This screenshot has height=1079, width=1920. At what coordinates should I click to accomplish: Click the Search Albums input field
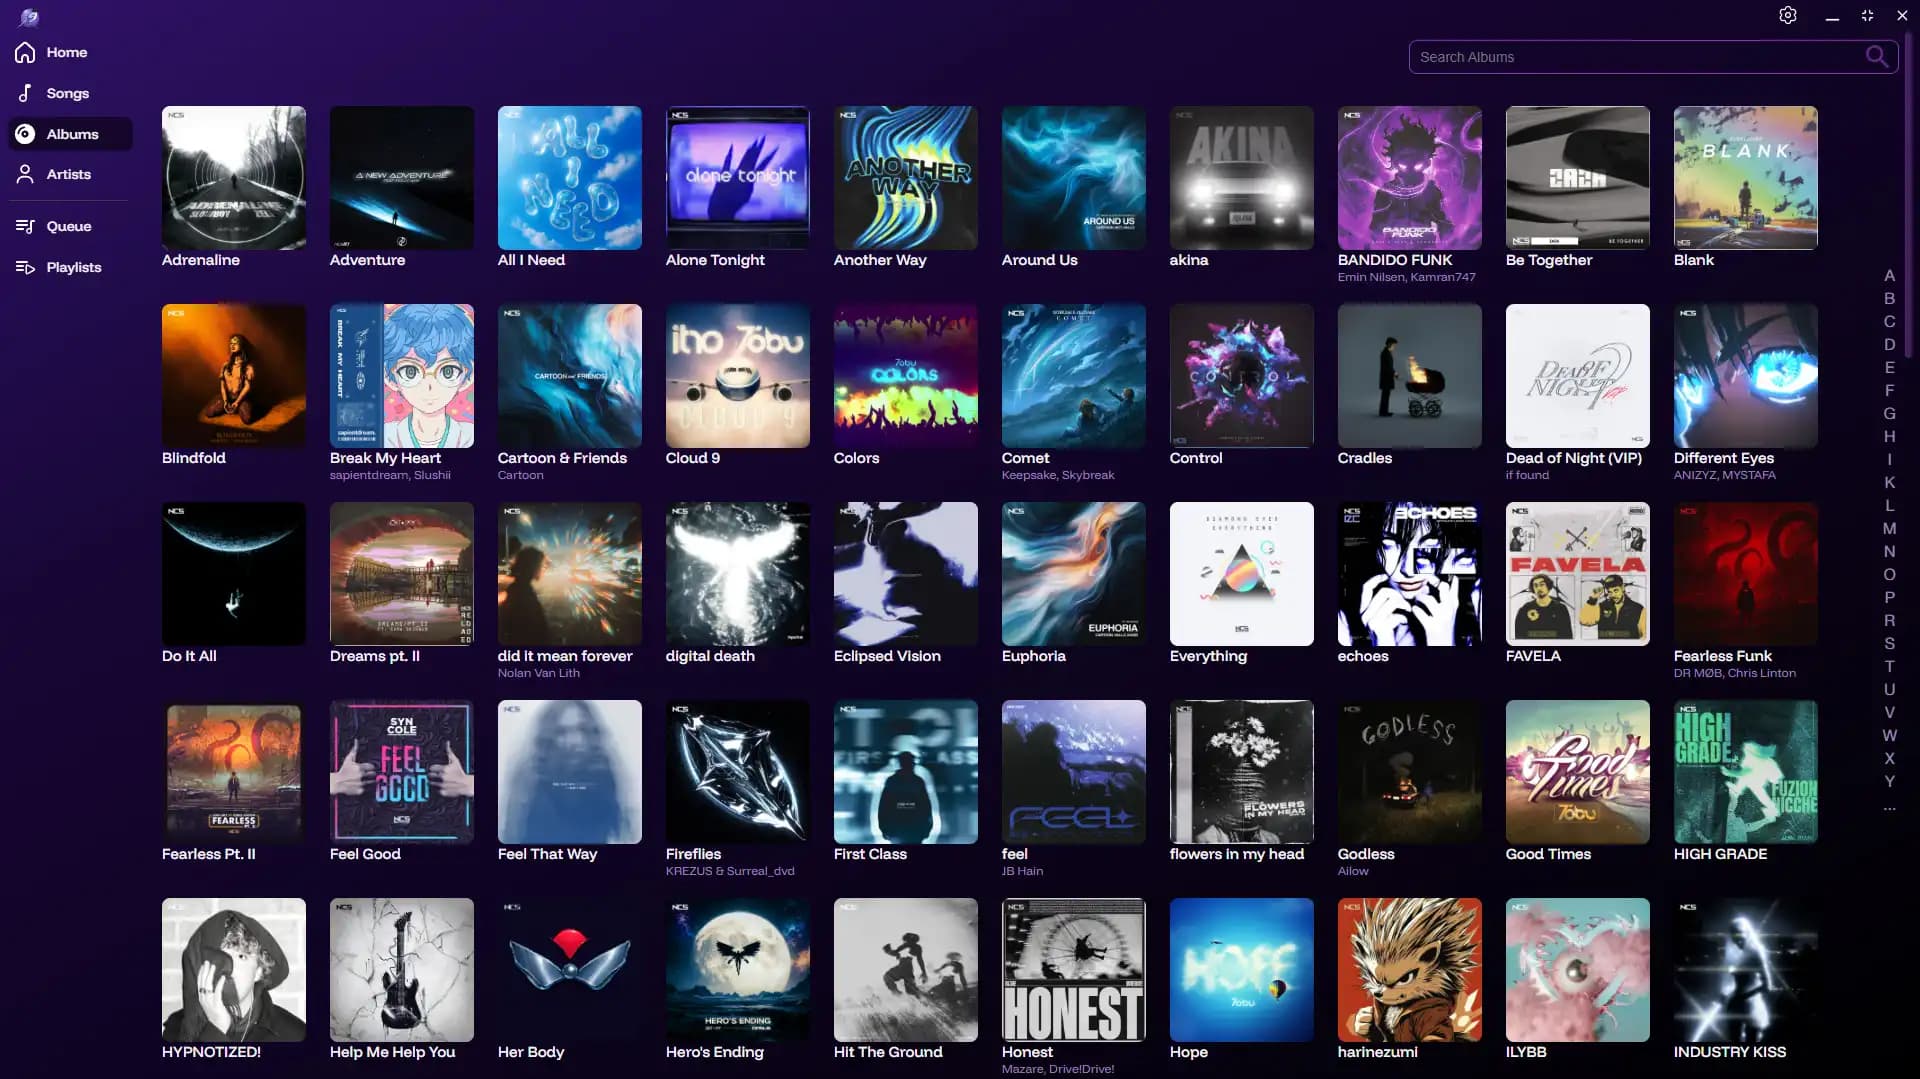click(x=1620, y=57)
